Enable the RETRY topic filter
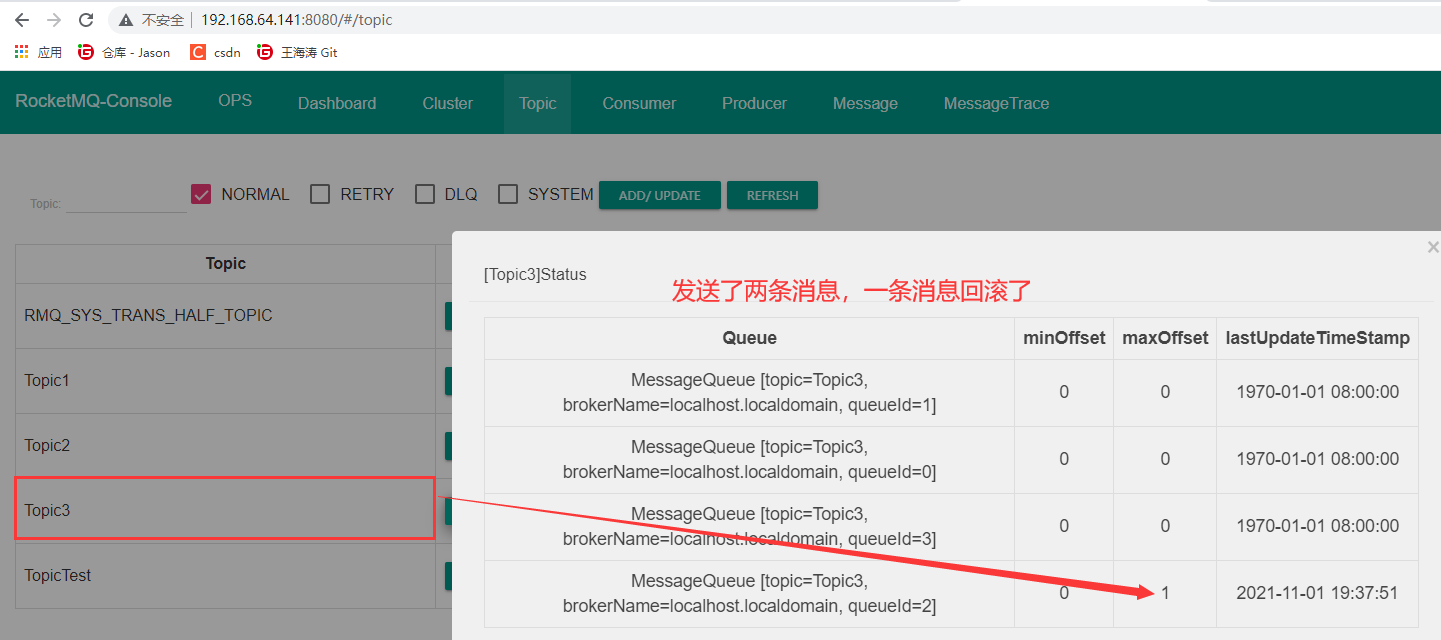 [320, 193]
